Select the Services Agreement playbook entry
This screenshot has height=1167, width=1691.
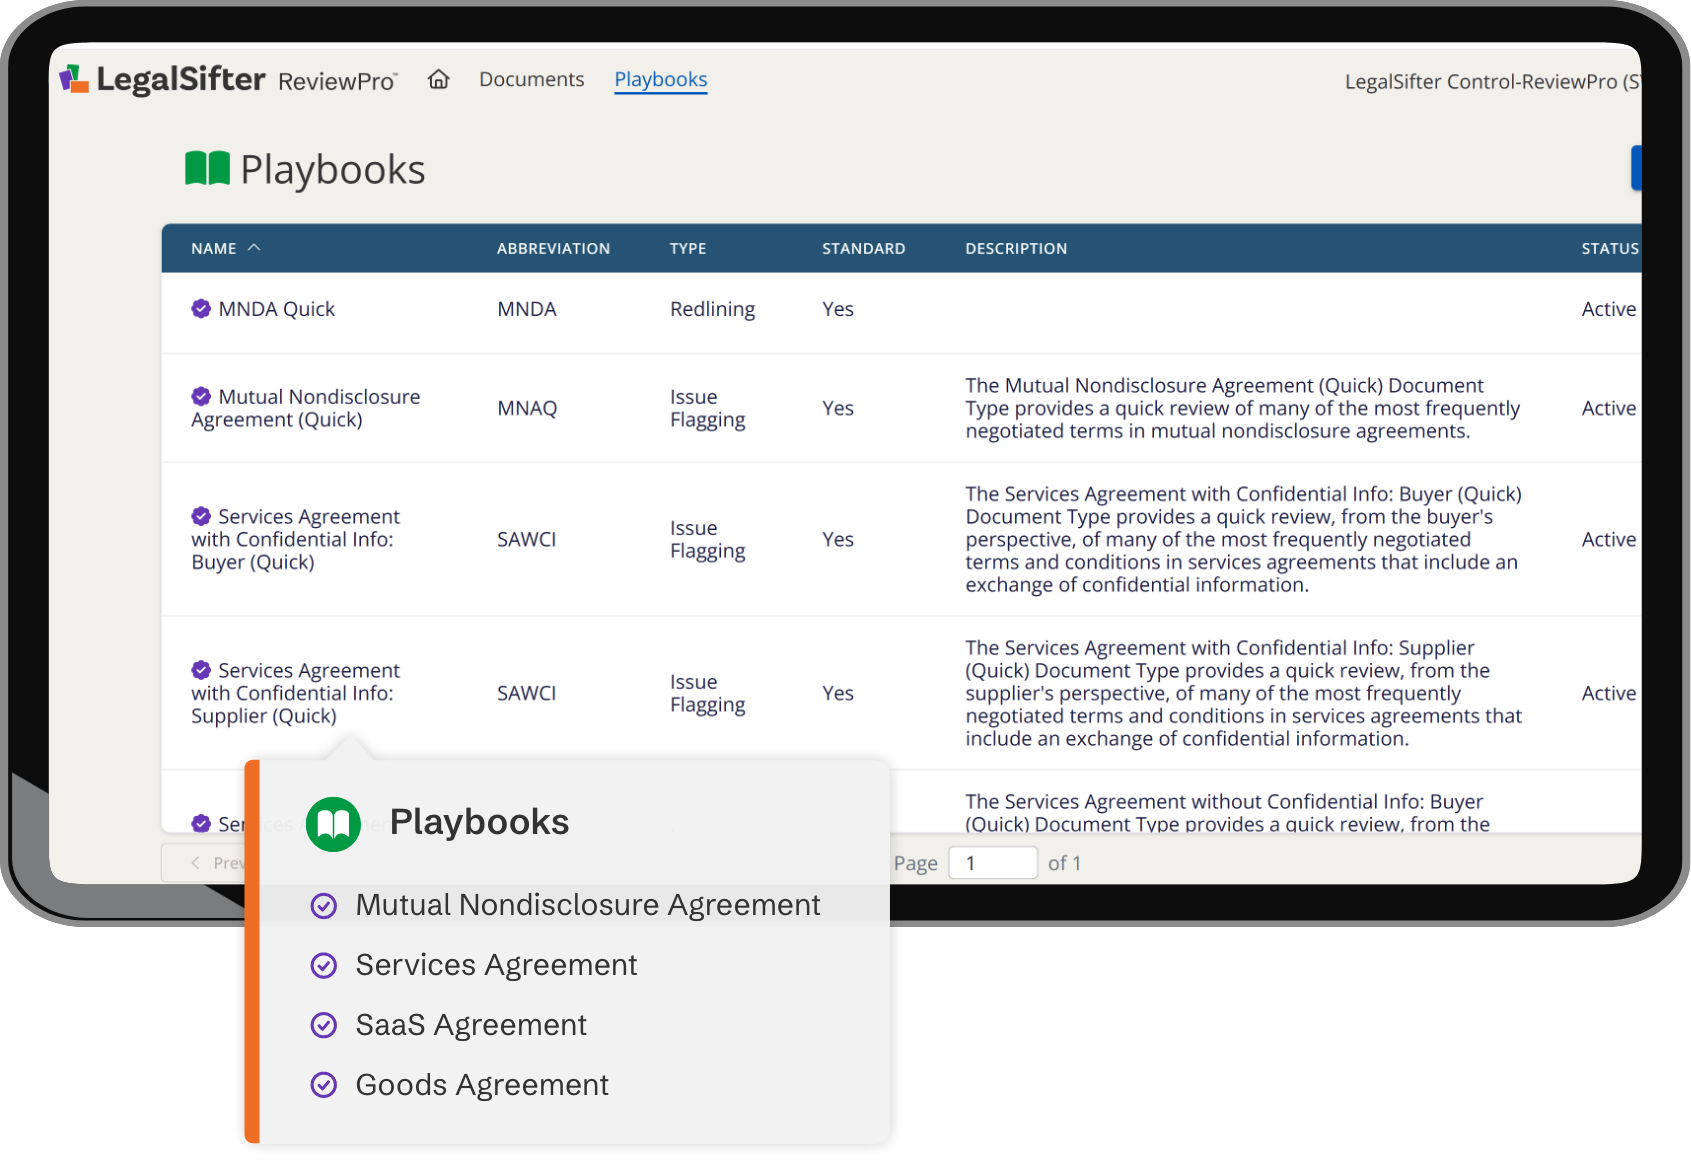pyautogui.click(x=496, y=965)
